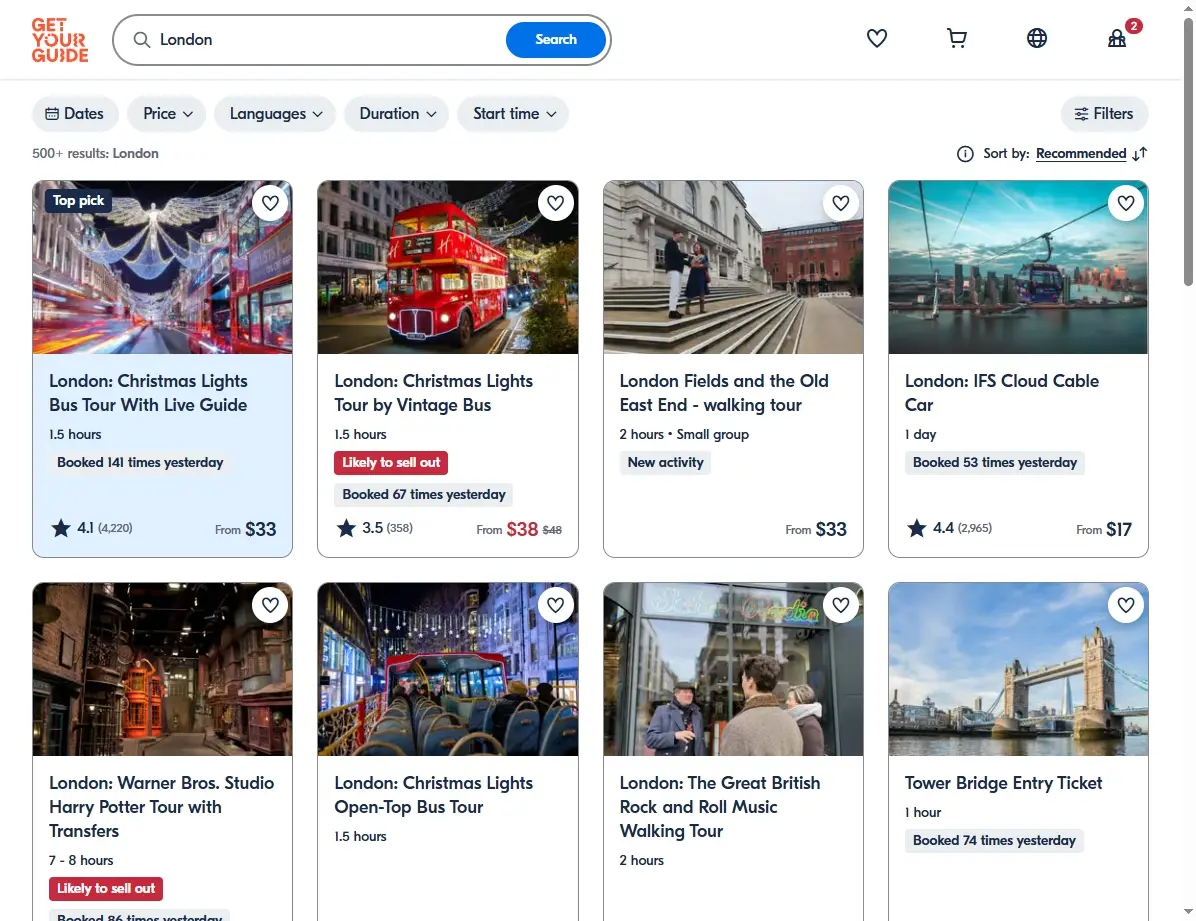
Task: Click the Top pick badge
Action: click(x=78, y=201)
